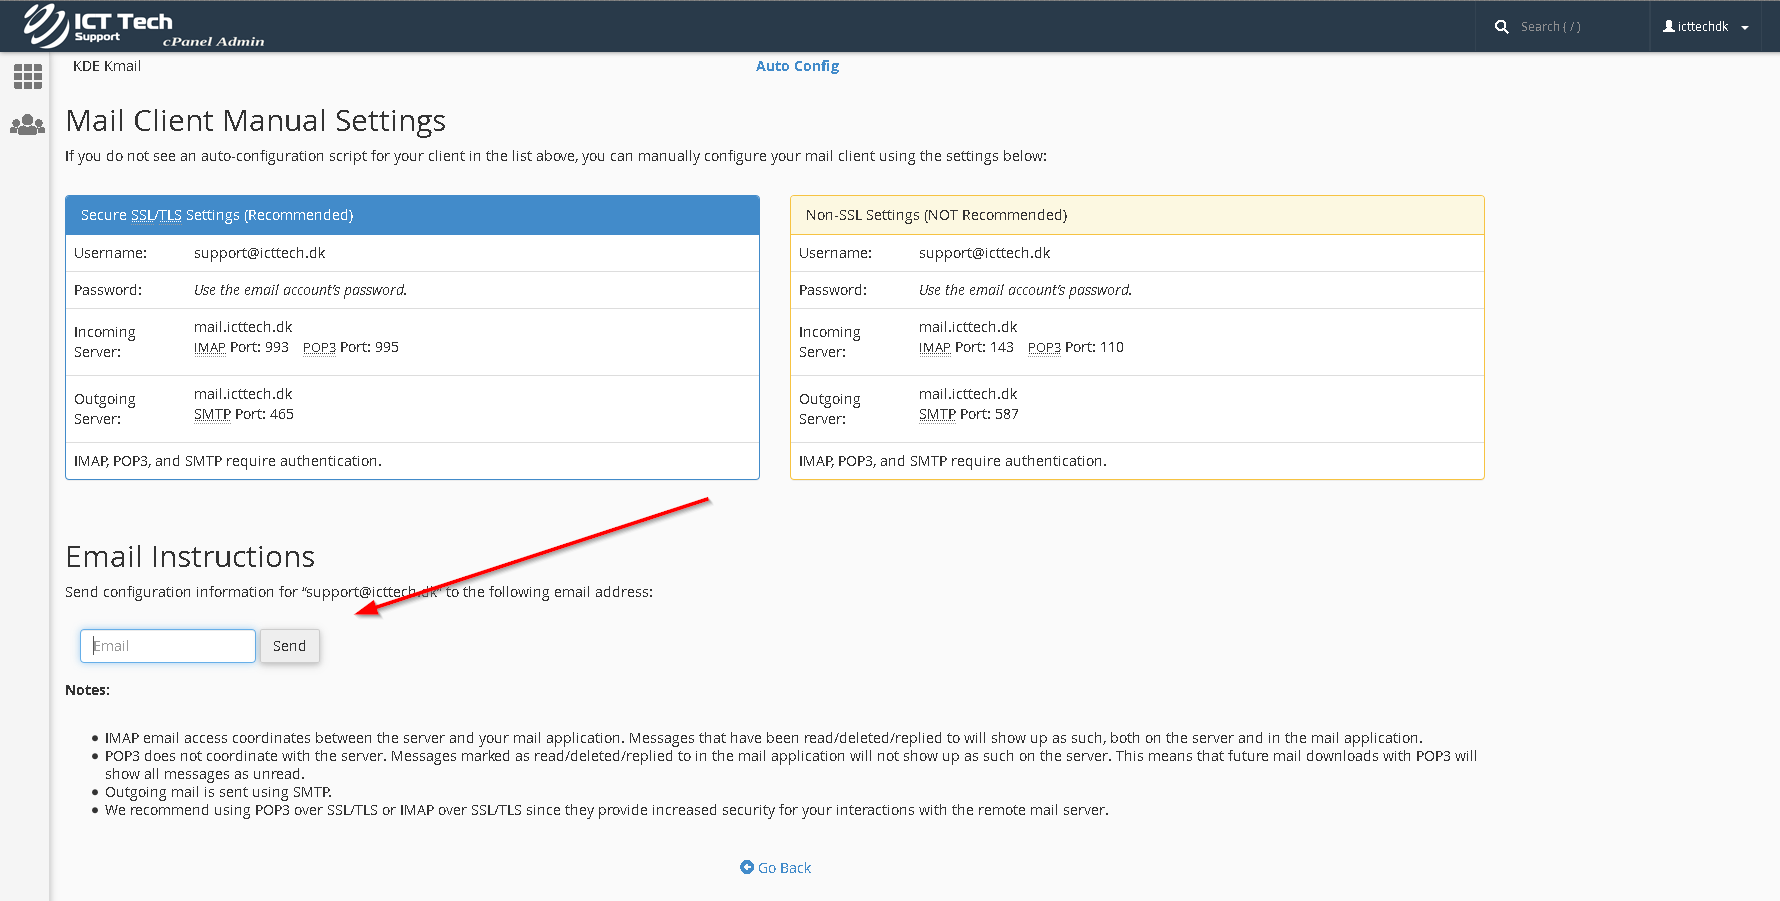1780x901 pixels.
Task: Click the Go Back link
Action: pos(784,868)
